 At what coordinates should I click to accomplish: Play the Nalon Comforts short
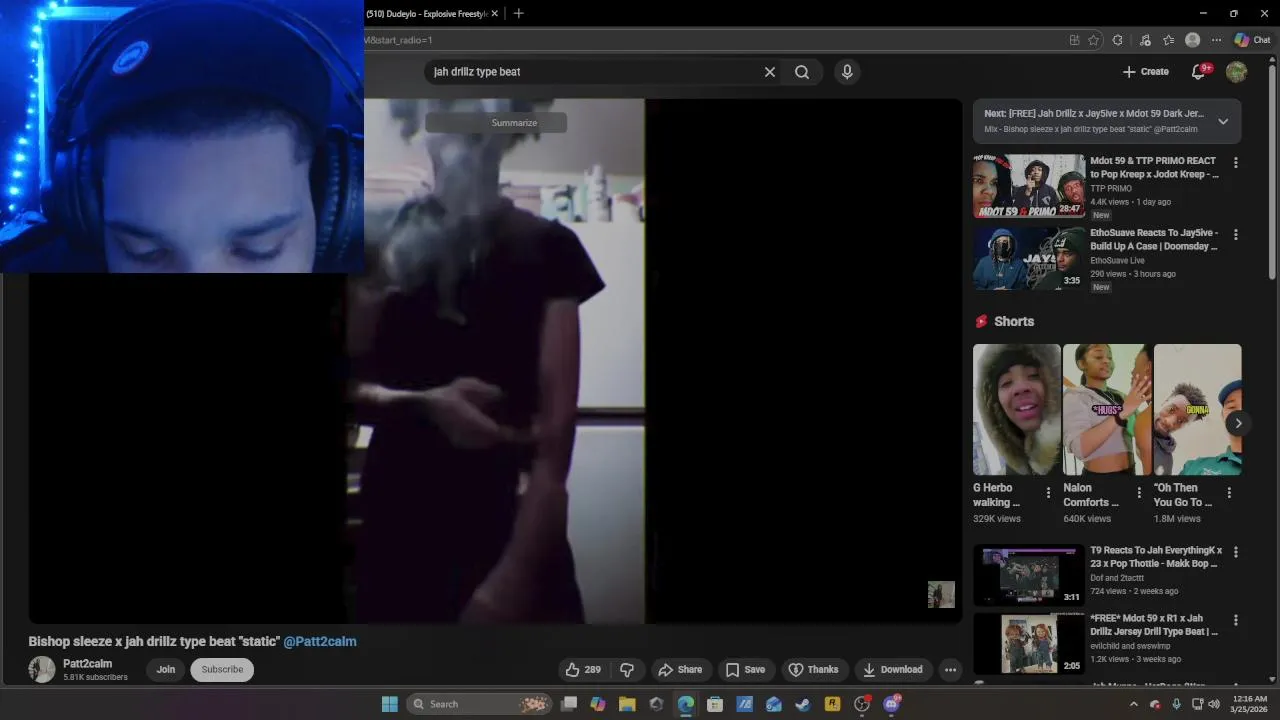click(x=1107, y=410)
